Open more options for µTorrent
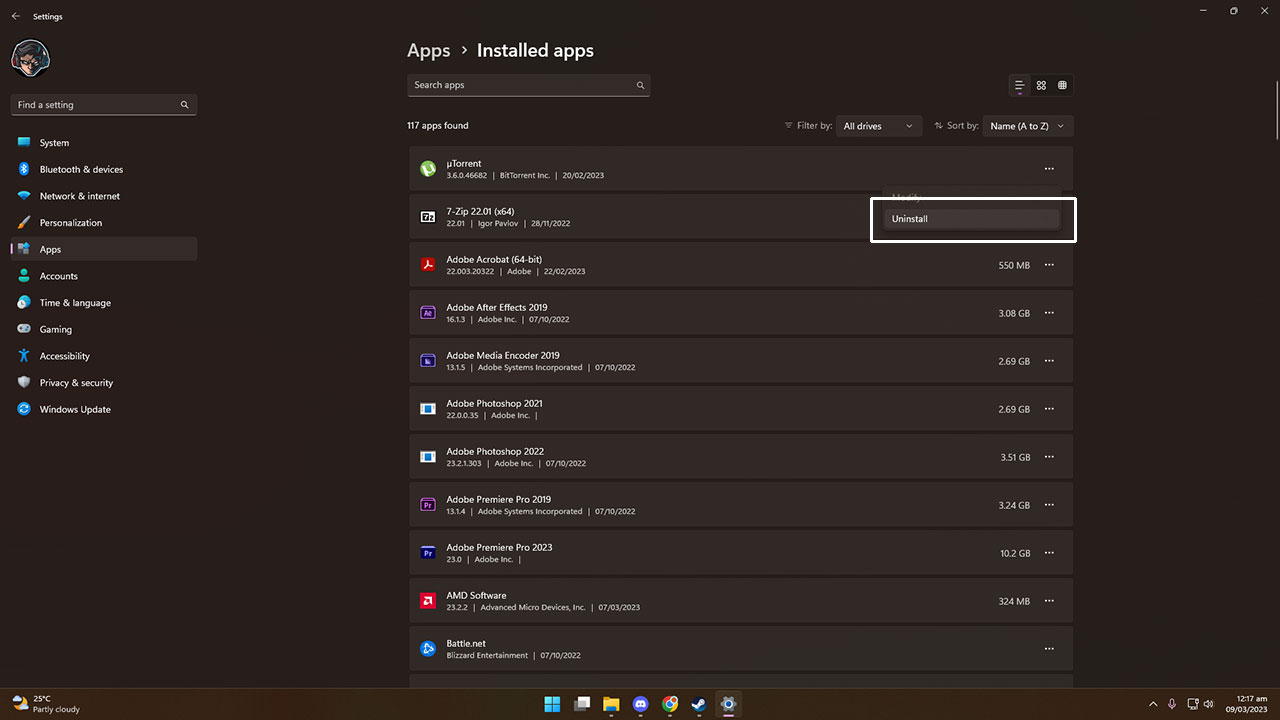Image resolution: width=1280 pixels, height=720 pixels. pos(1049,169)
